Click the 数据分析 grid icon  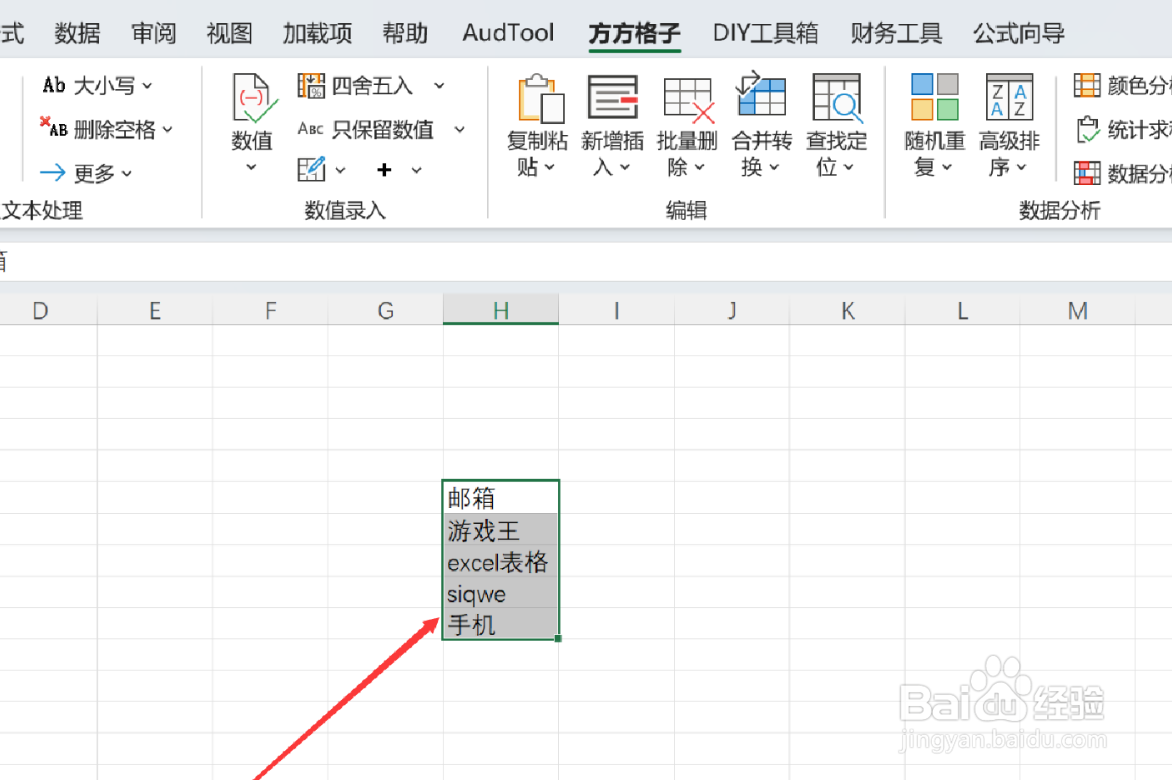point(1087,173)
